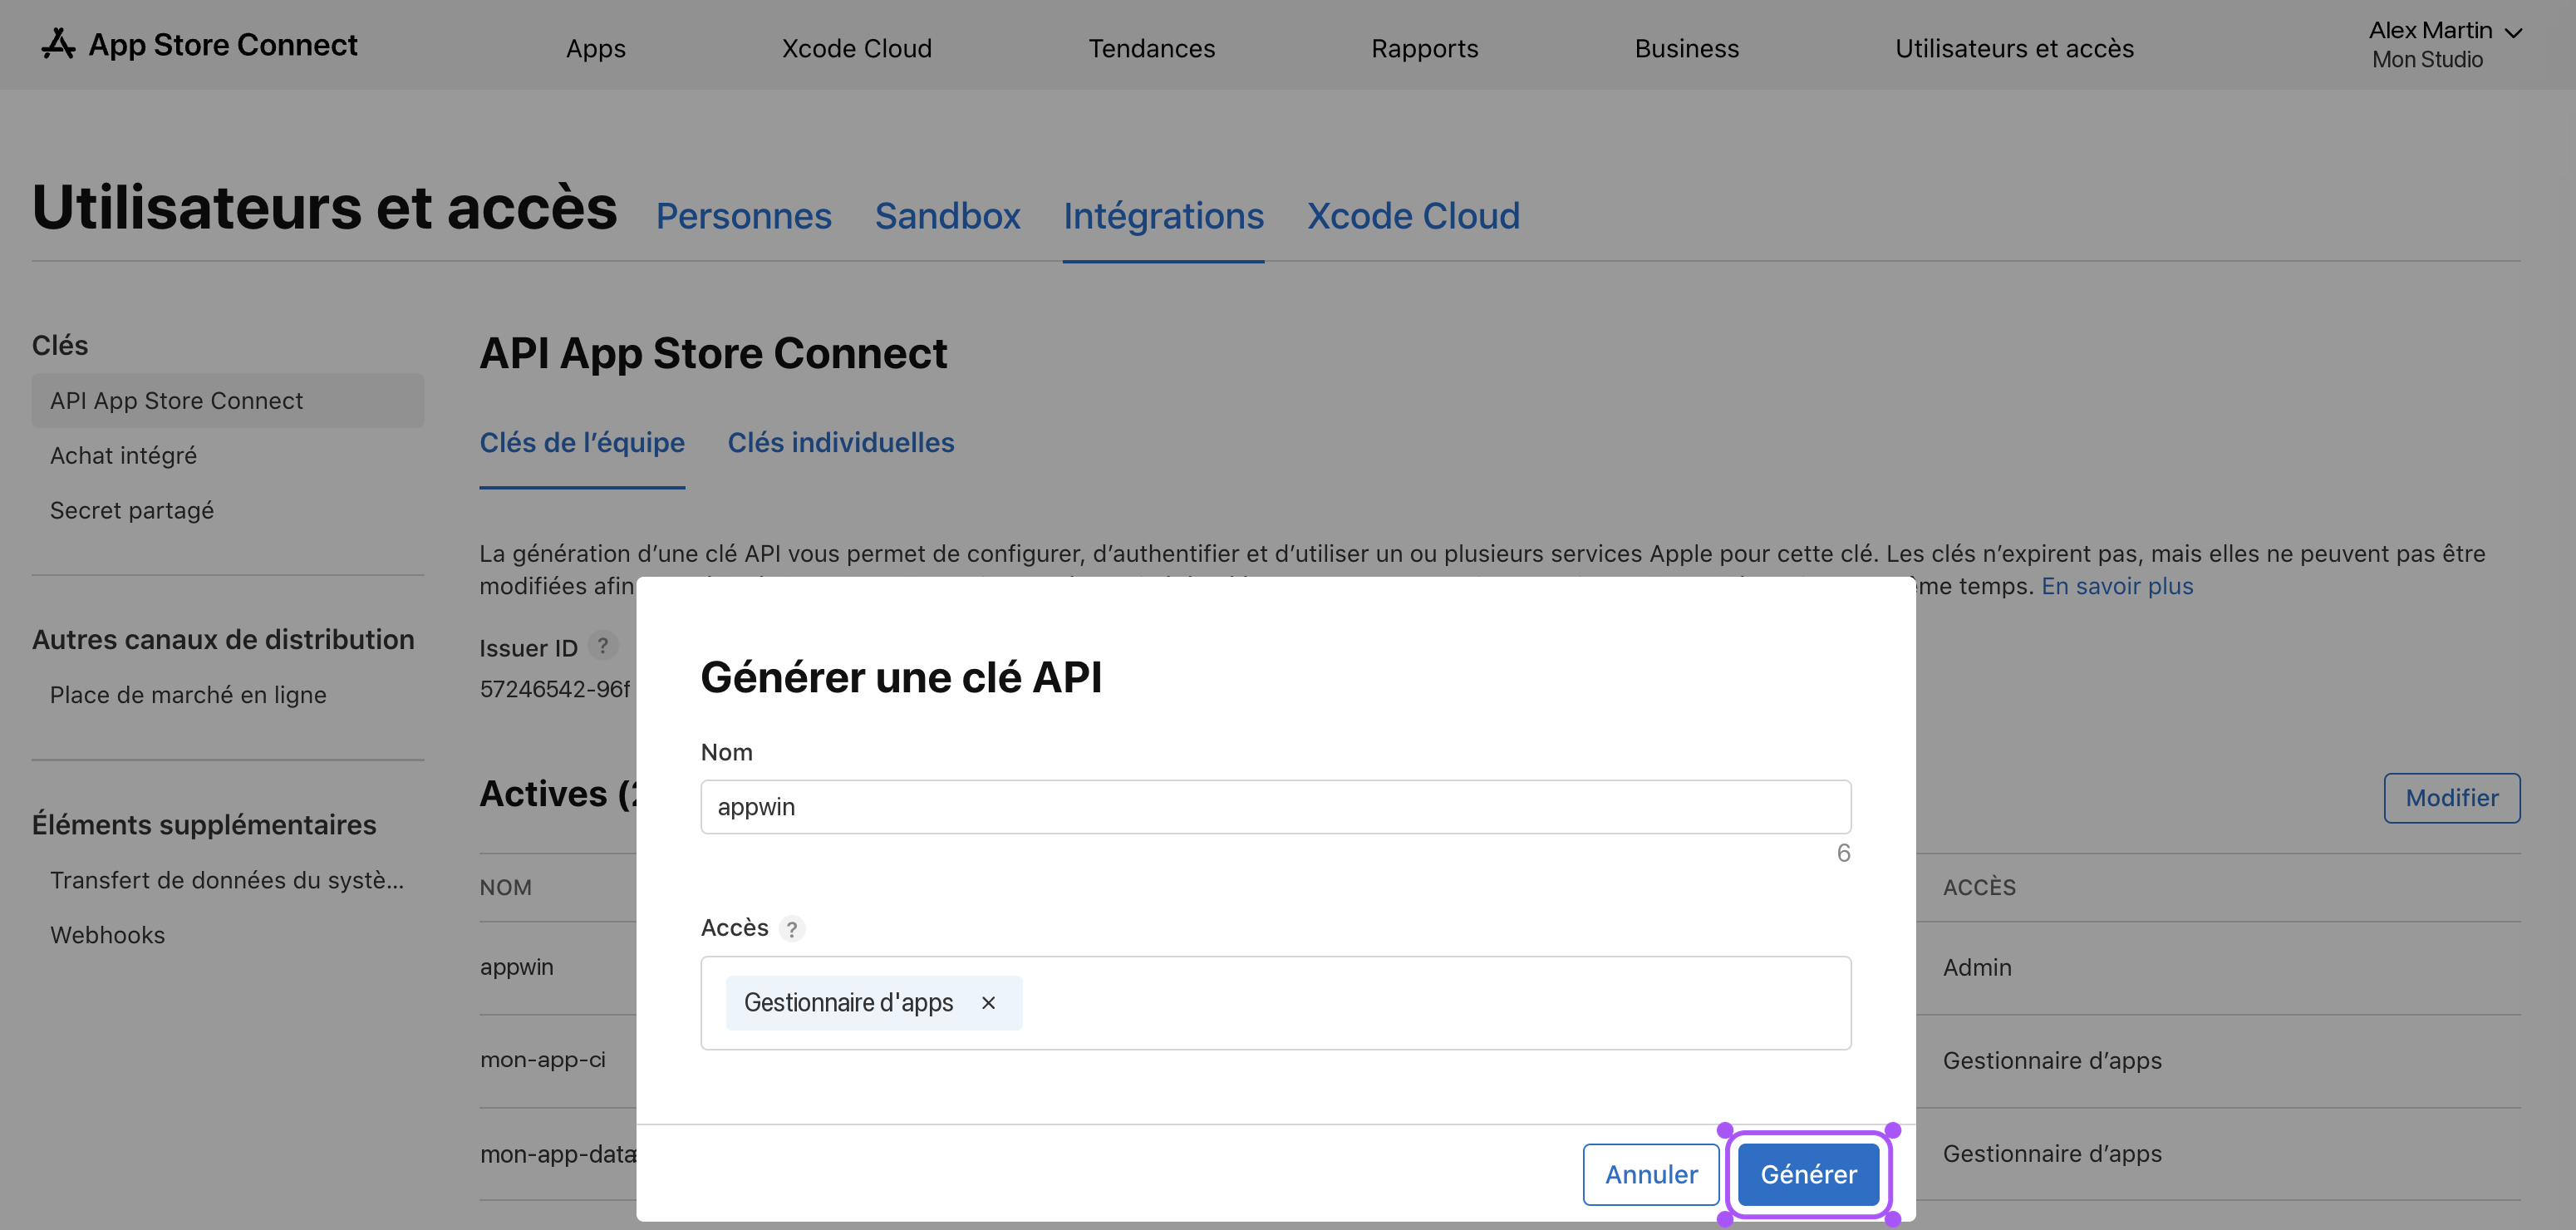Open Apps in the top navigation
The height and width of the screenshot is (1230, 2576).
tap(596, 48)
